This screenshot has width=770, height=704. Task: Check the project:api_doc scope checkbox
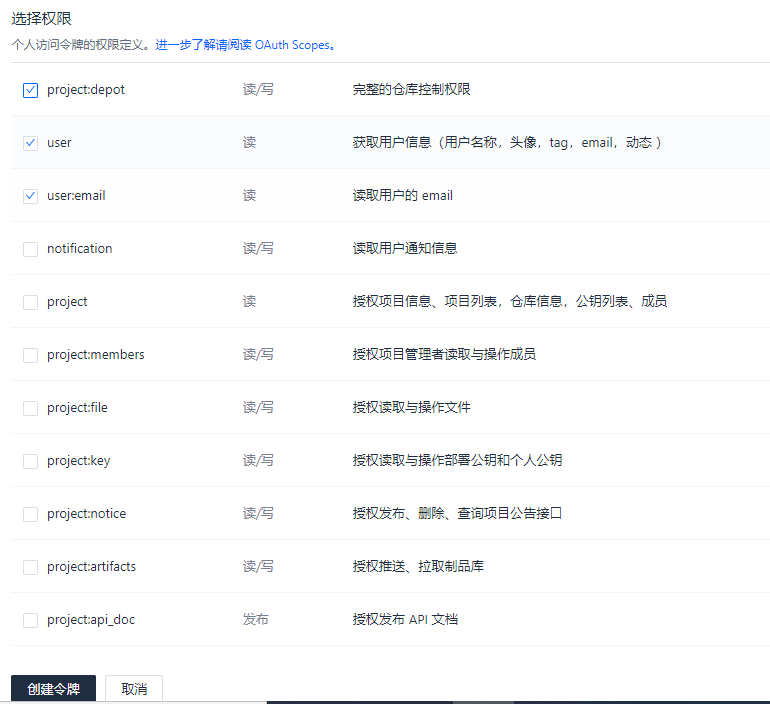[x=30, y=620]
